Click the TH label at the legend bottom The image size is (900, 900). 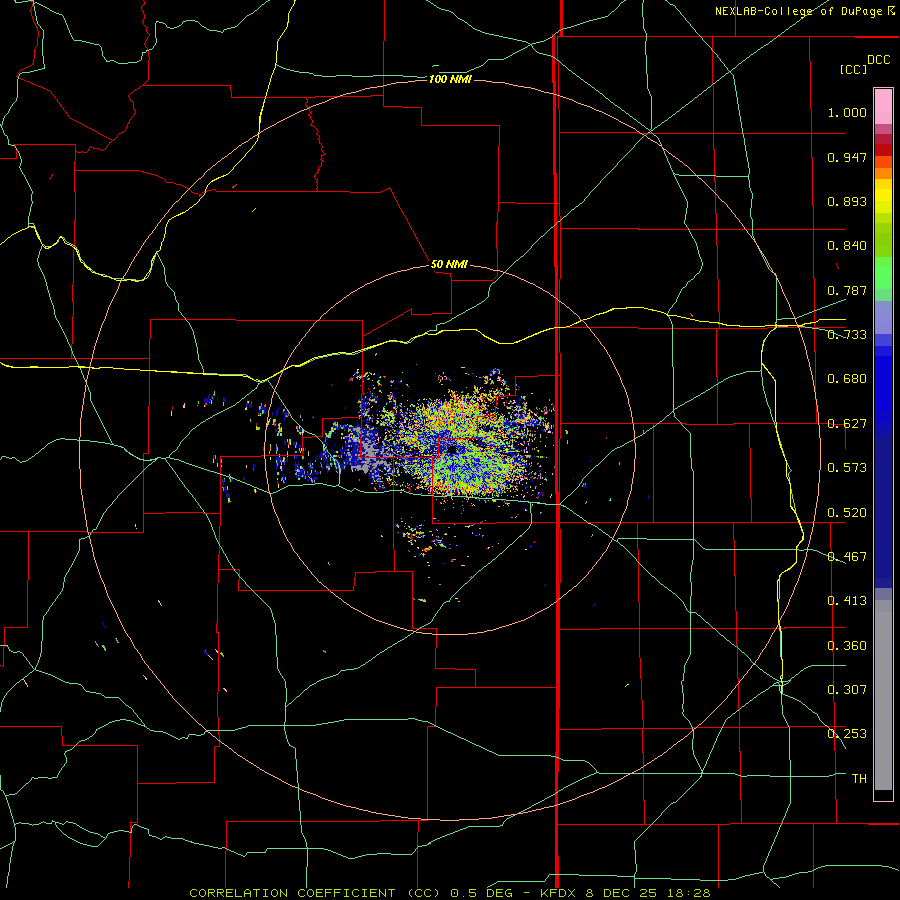(x=859, y=779)
